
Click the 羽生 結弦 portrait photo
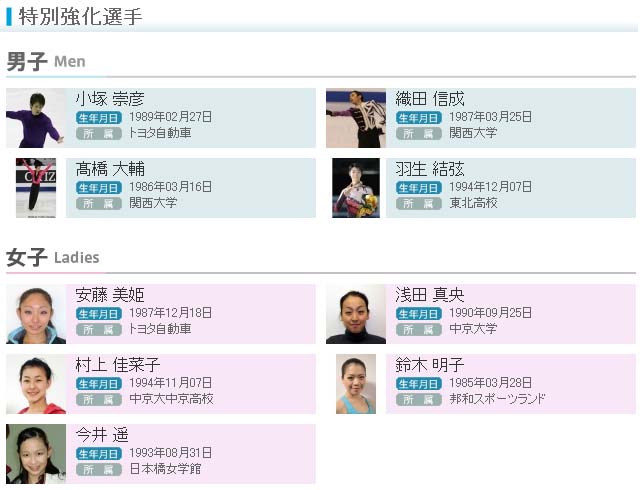point(355,188)
